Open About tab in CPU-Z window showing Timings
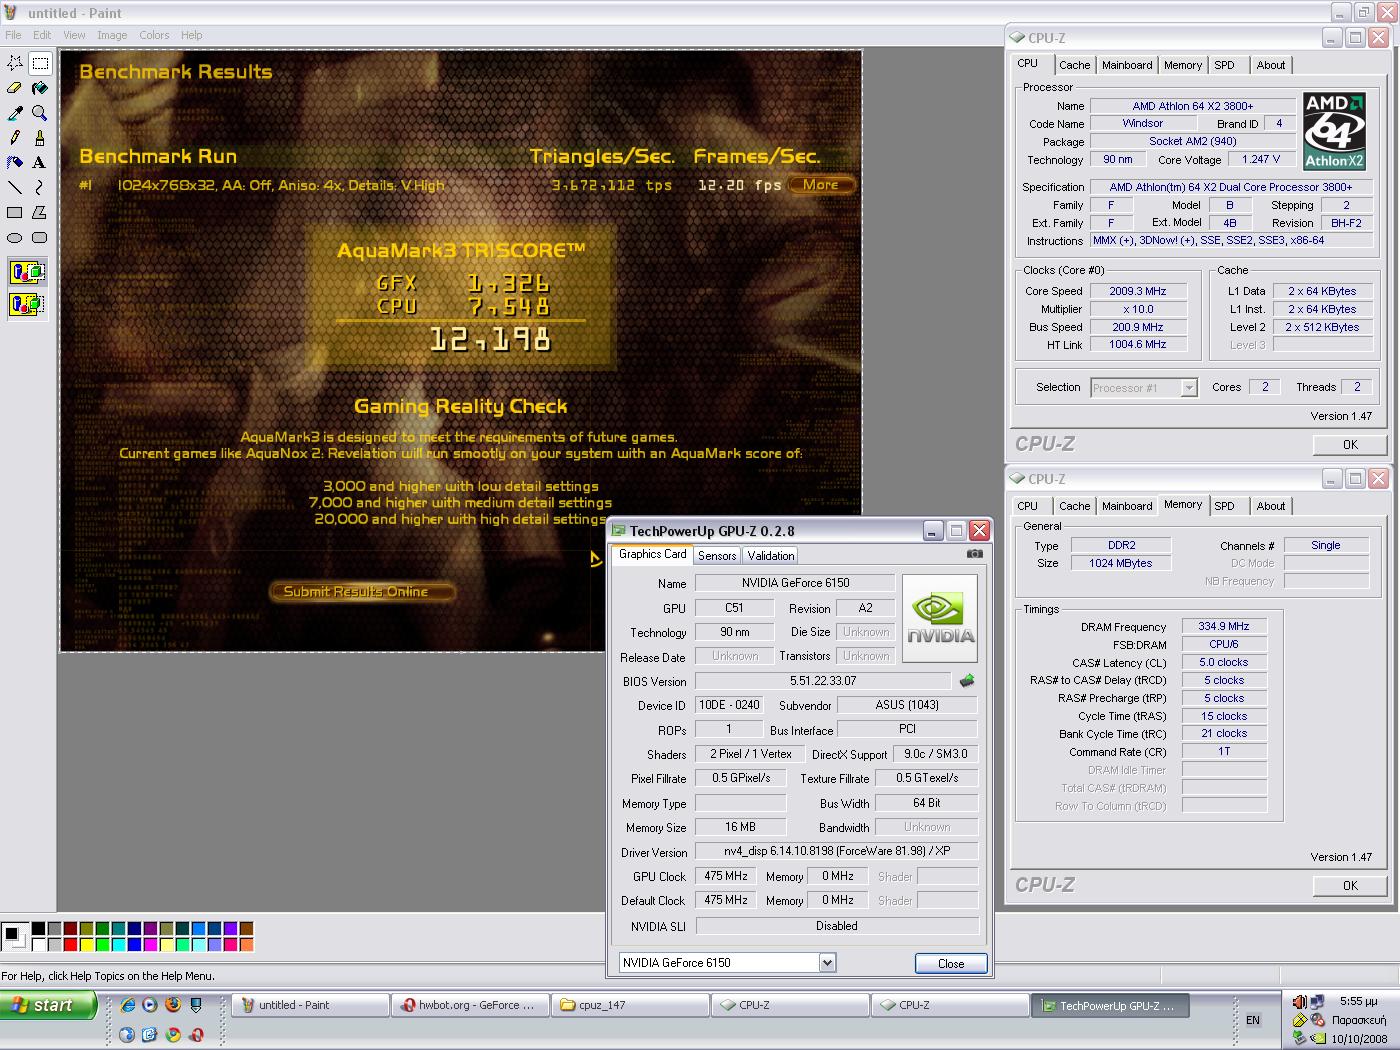This screenshot has height=1050, width=1400. click(1271, 506)
